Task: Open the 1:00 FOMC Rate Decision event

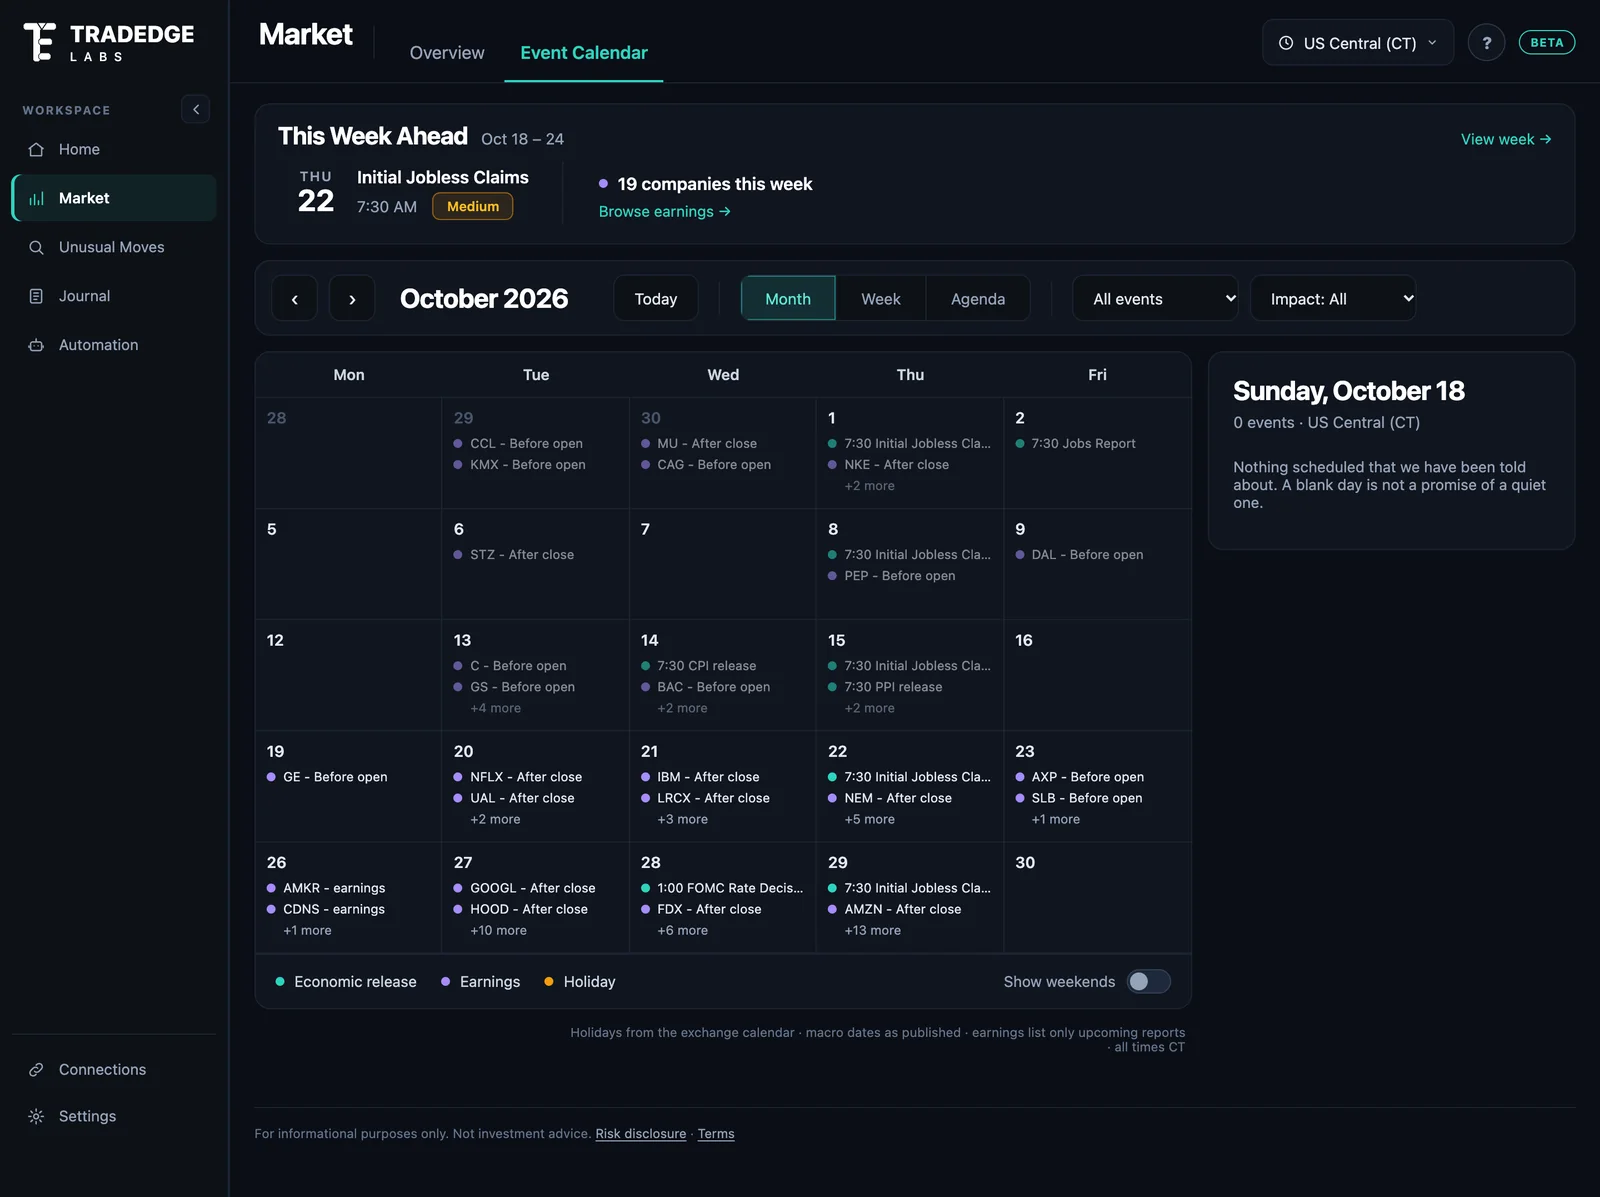Action: [722, 888]
